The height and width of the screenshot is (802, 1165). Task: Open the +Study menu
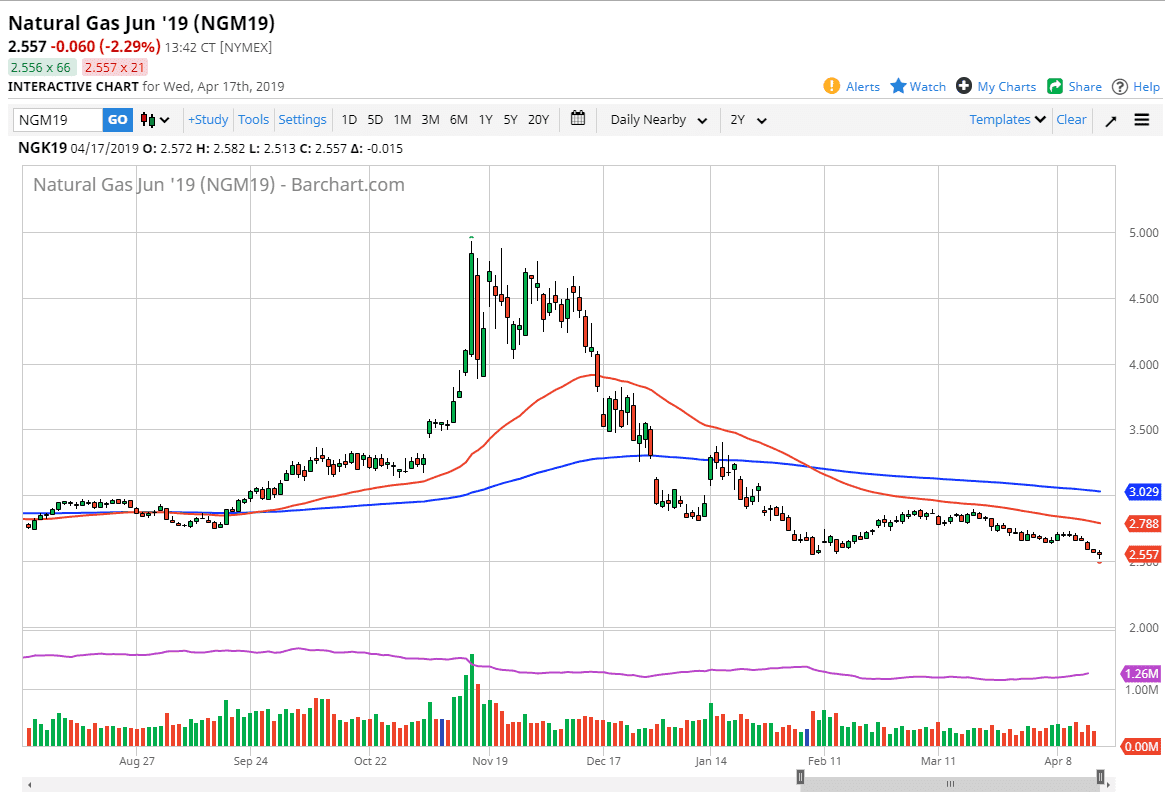coord(208,120)
